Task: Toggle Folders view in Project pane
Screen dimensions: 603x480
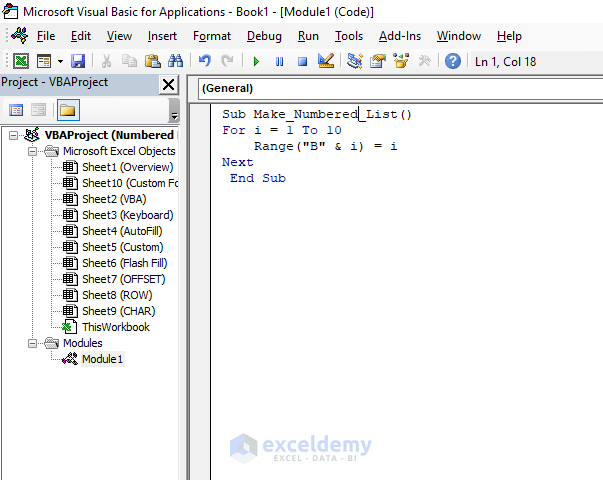Action: coord(68,110)
